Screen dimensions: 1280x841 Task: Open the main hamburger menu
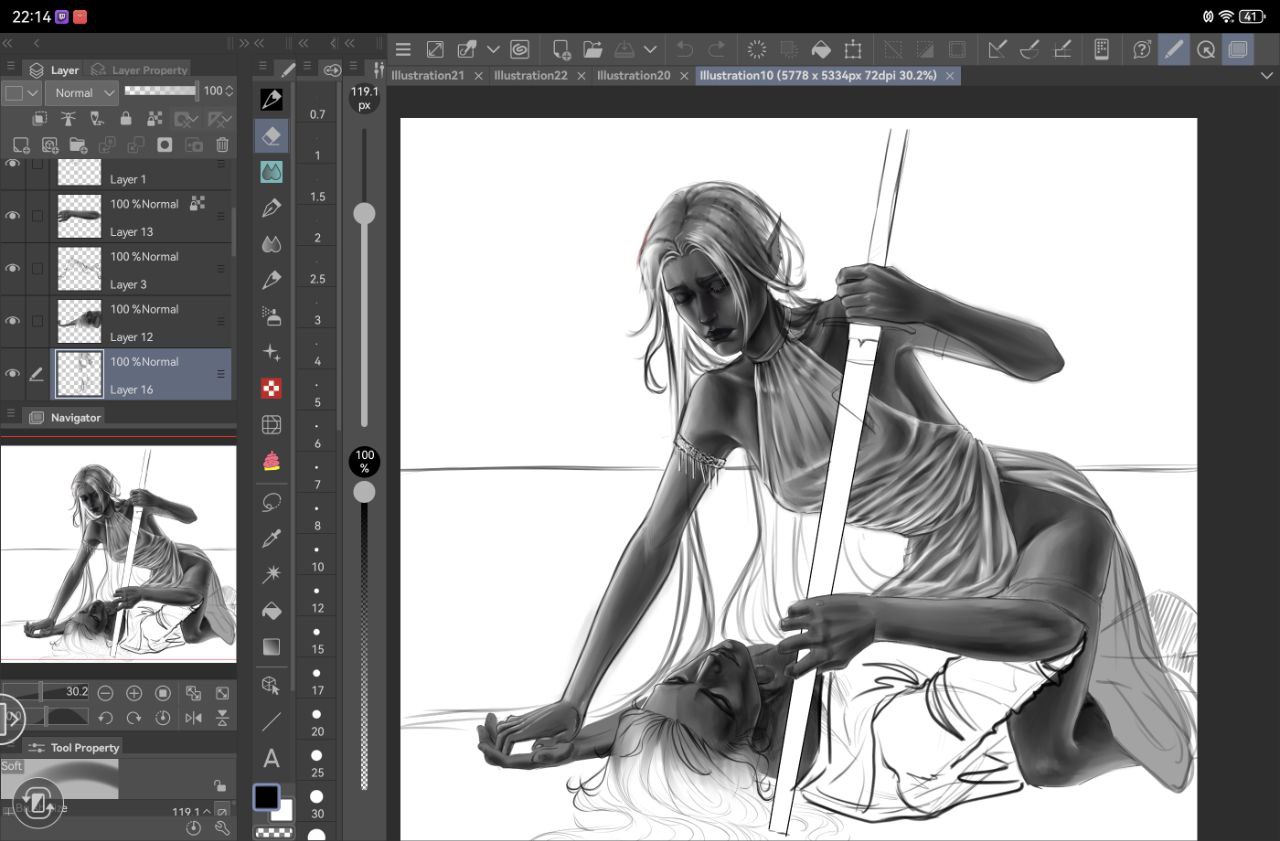(403, 49)
